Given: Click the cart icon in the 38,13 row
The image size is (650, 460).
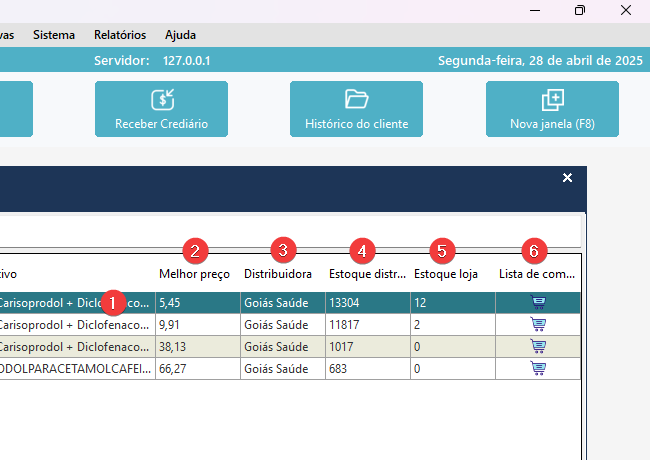Looking at the screenshot, I should 538,346.
